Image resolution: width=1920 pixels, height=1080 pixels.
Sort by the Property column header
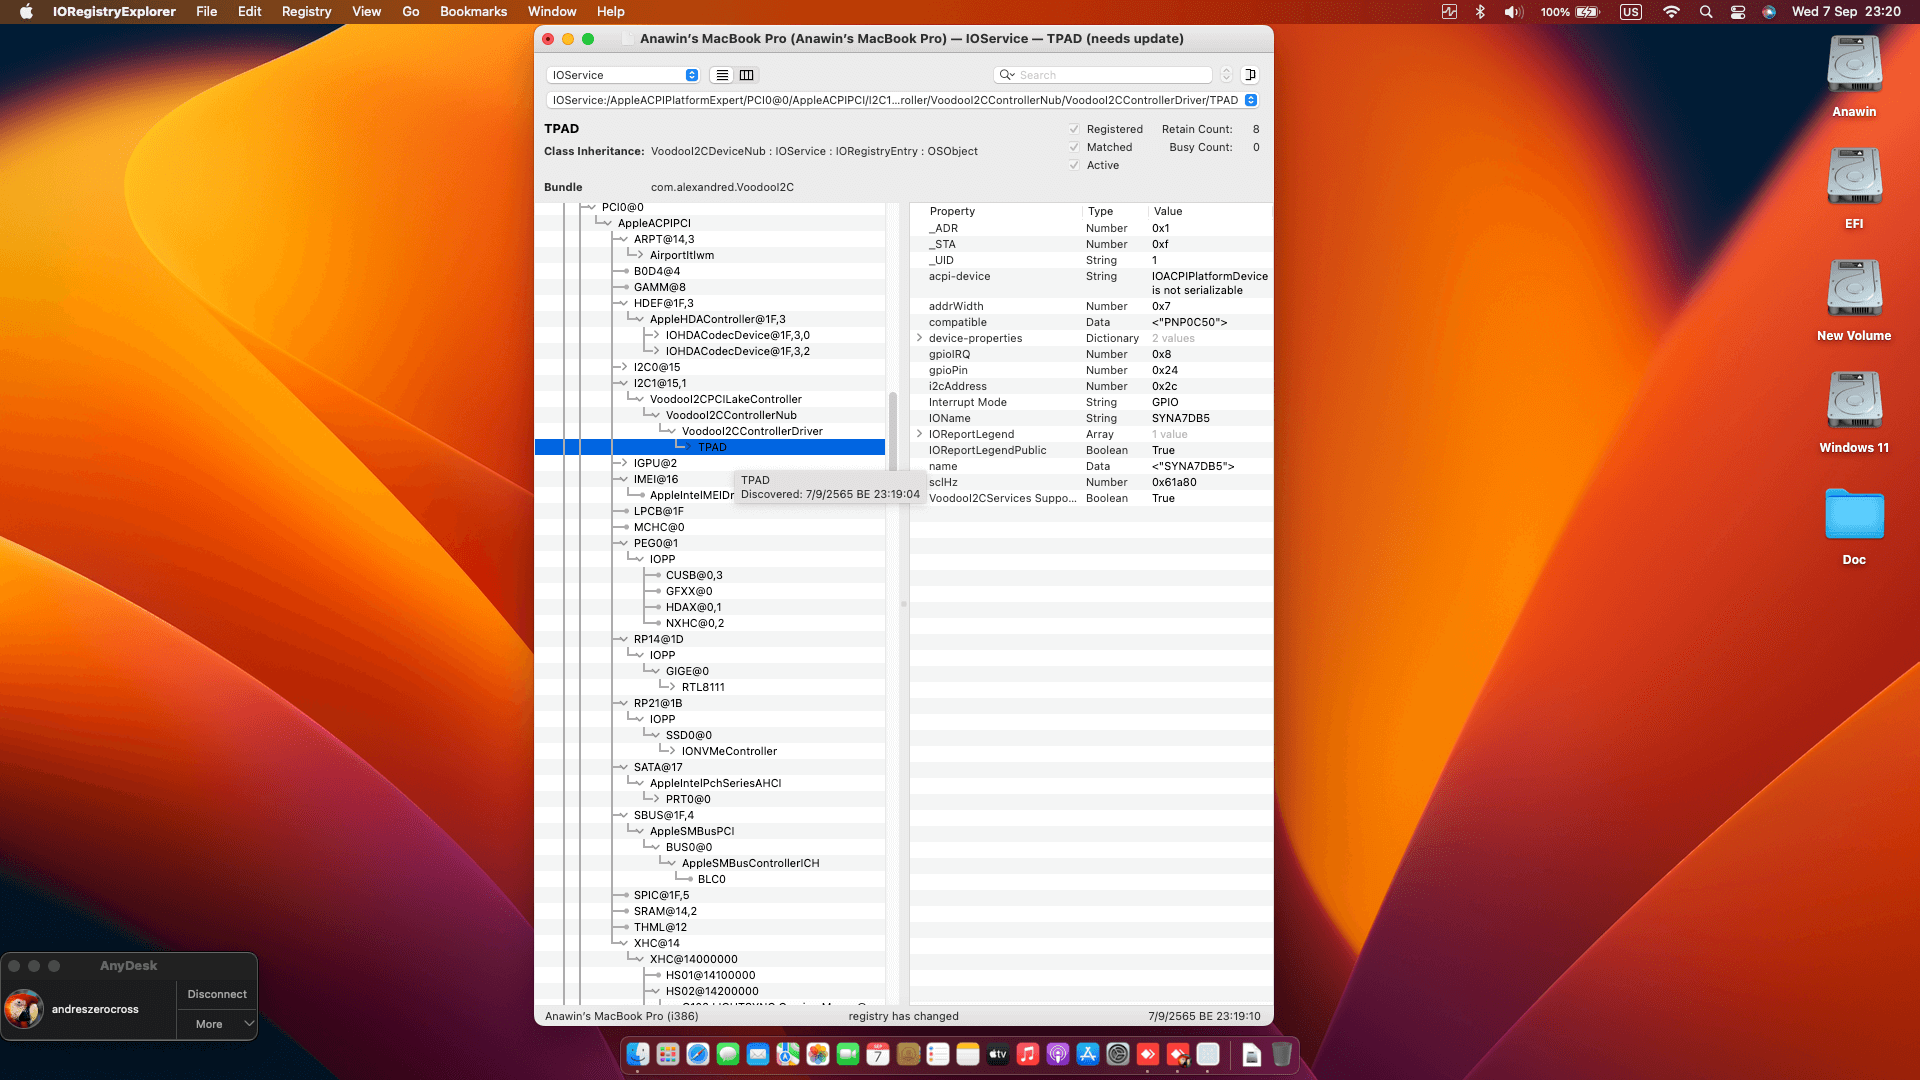click(1004, 211)
